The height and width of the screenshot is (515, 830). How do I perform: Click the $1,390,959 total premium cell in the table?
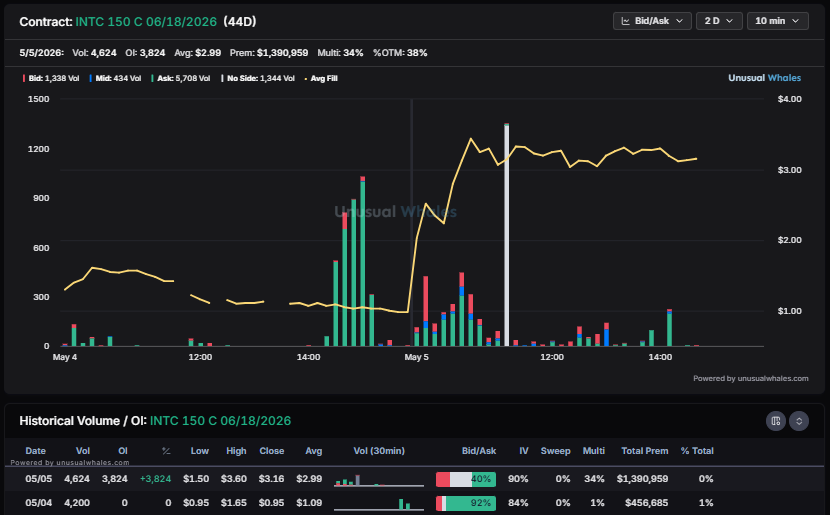coord(642,479)
